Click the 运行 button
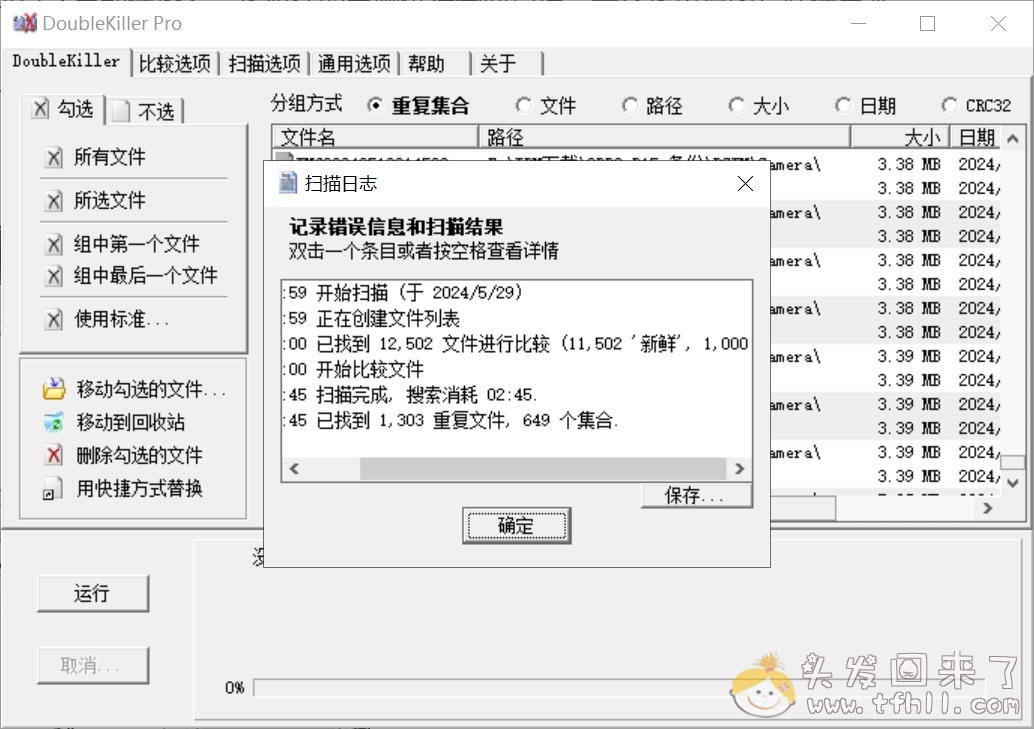1034x729 pixels. pos(93,593)
